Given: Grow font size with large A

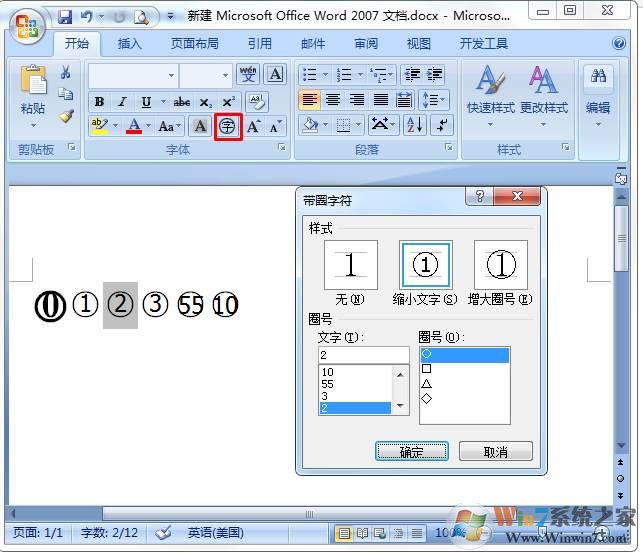Looking at the screenshot, I should pyautogui.click(x=253, y=126).
